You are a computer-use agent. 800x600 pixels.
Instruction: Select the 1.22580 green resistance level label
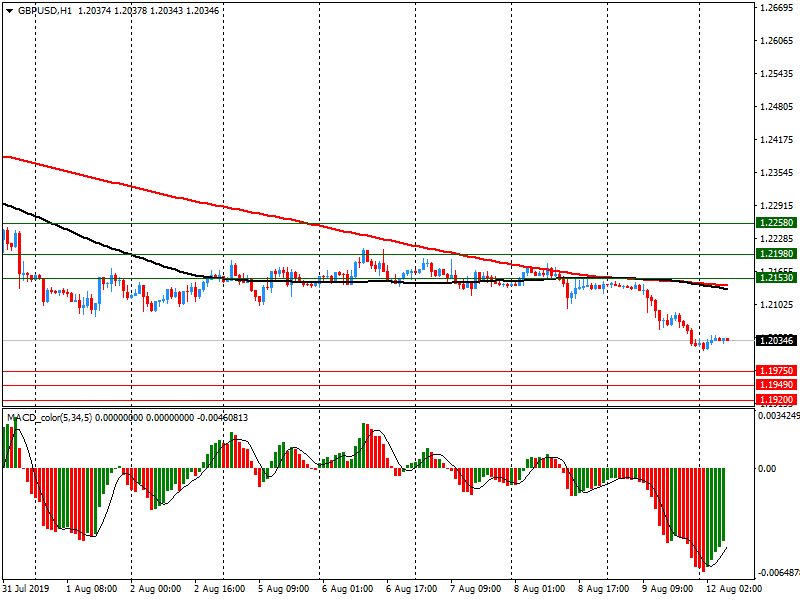777,223
